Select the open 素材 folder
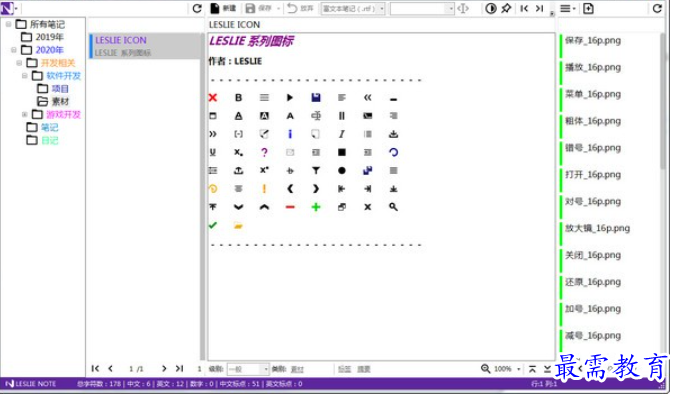Image resolution: width=676 pixels, height=398 pixels. coord(53,101)
